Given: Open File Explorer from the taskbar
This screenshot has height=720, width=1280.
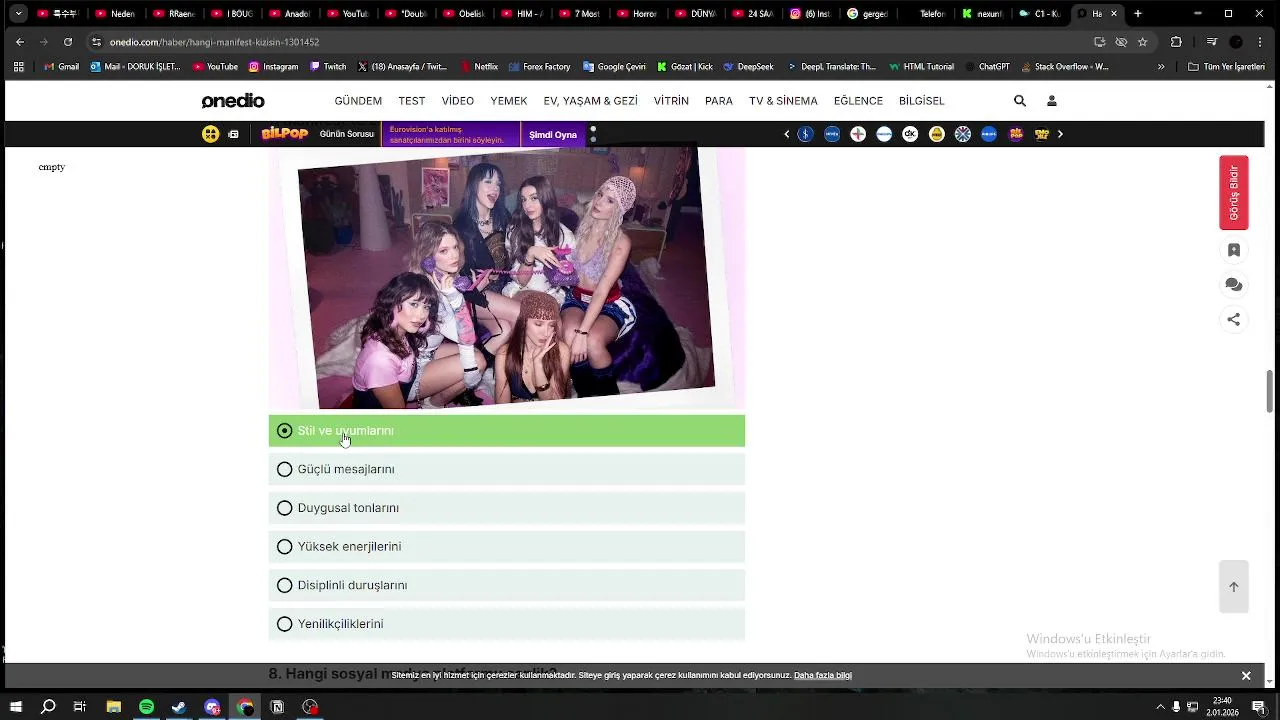Looking at the screenshot, I should click(x=114, y=707).
